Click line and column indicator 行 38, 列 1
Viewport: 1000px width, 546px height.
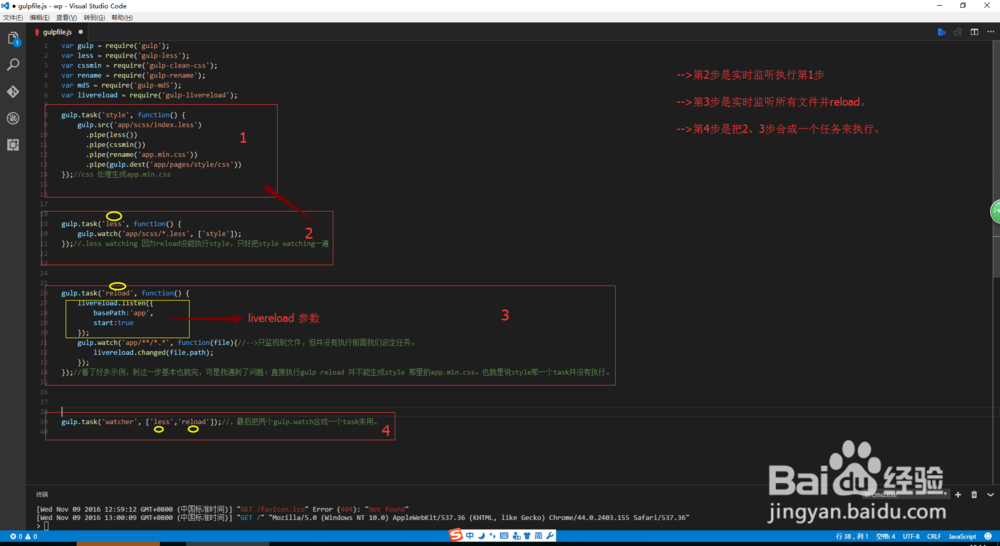pyautogui.click(x=852, y=536)
